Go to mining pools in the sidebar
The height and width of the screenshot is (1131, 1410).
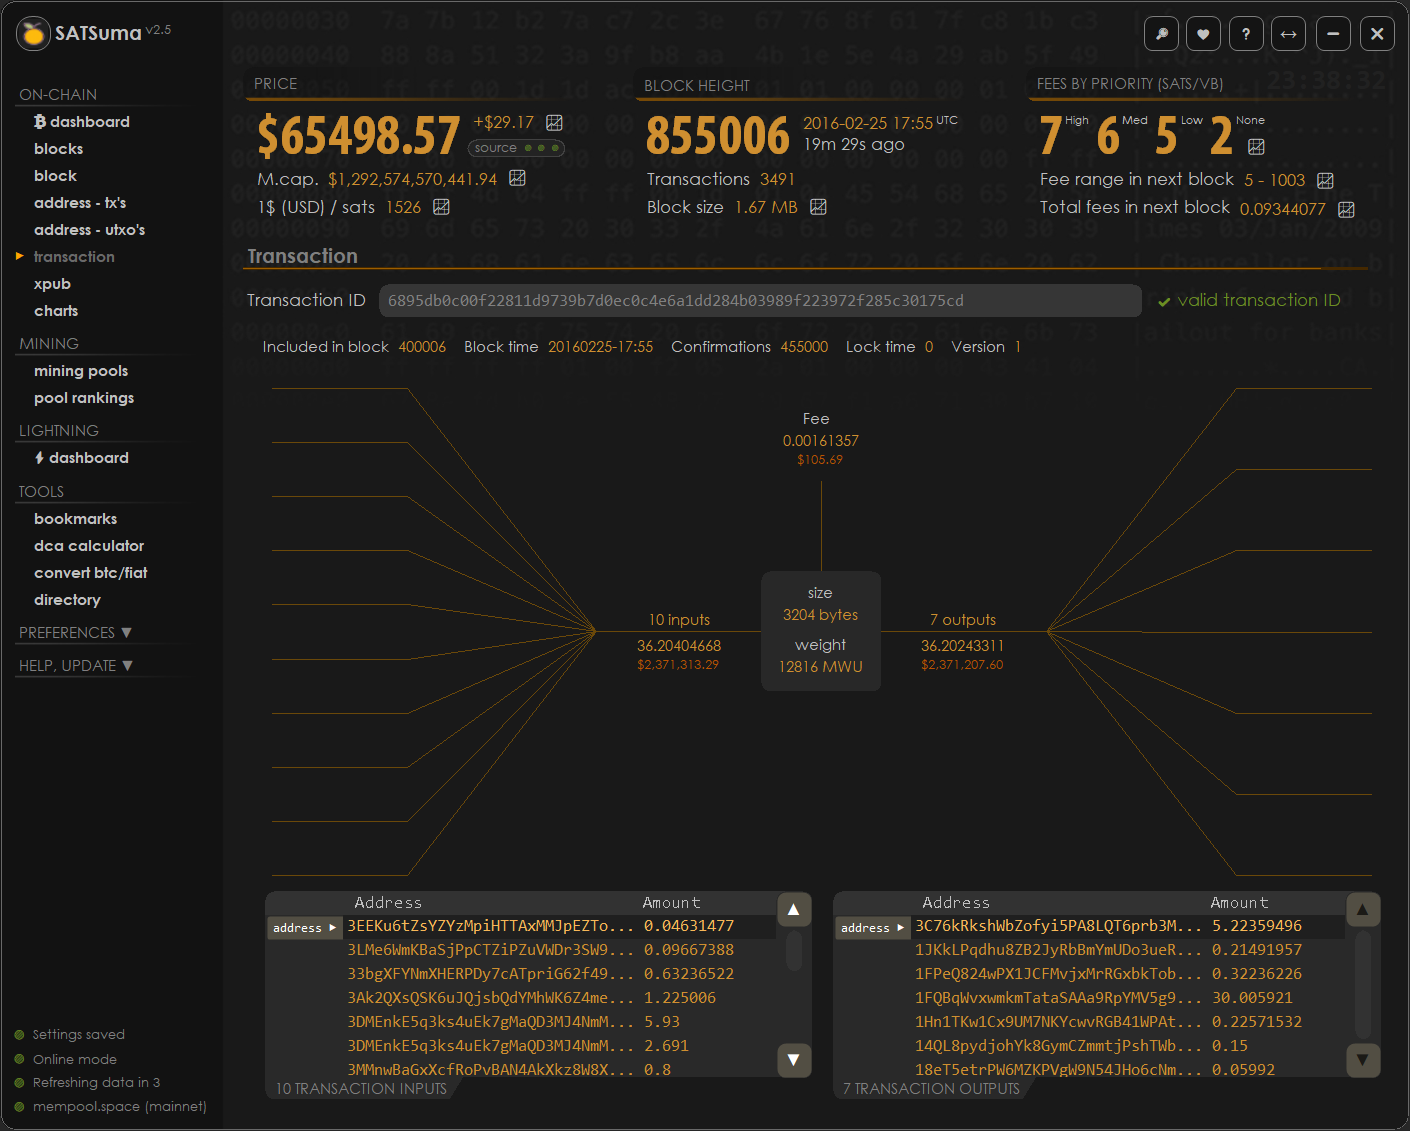click(x=81, y=371)
